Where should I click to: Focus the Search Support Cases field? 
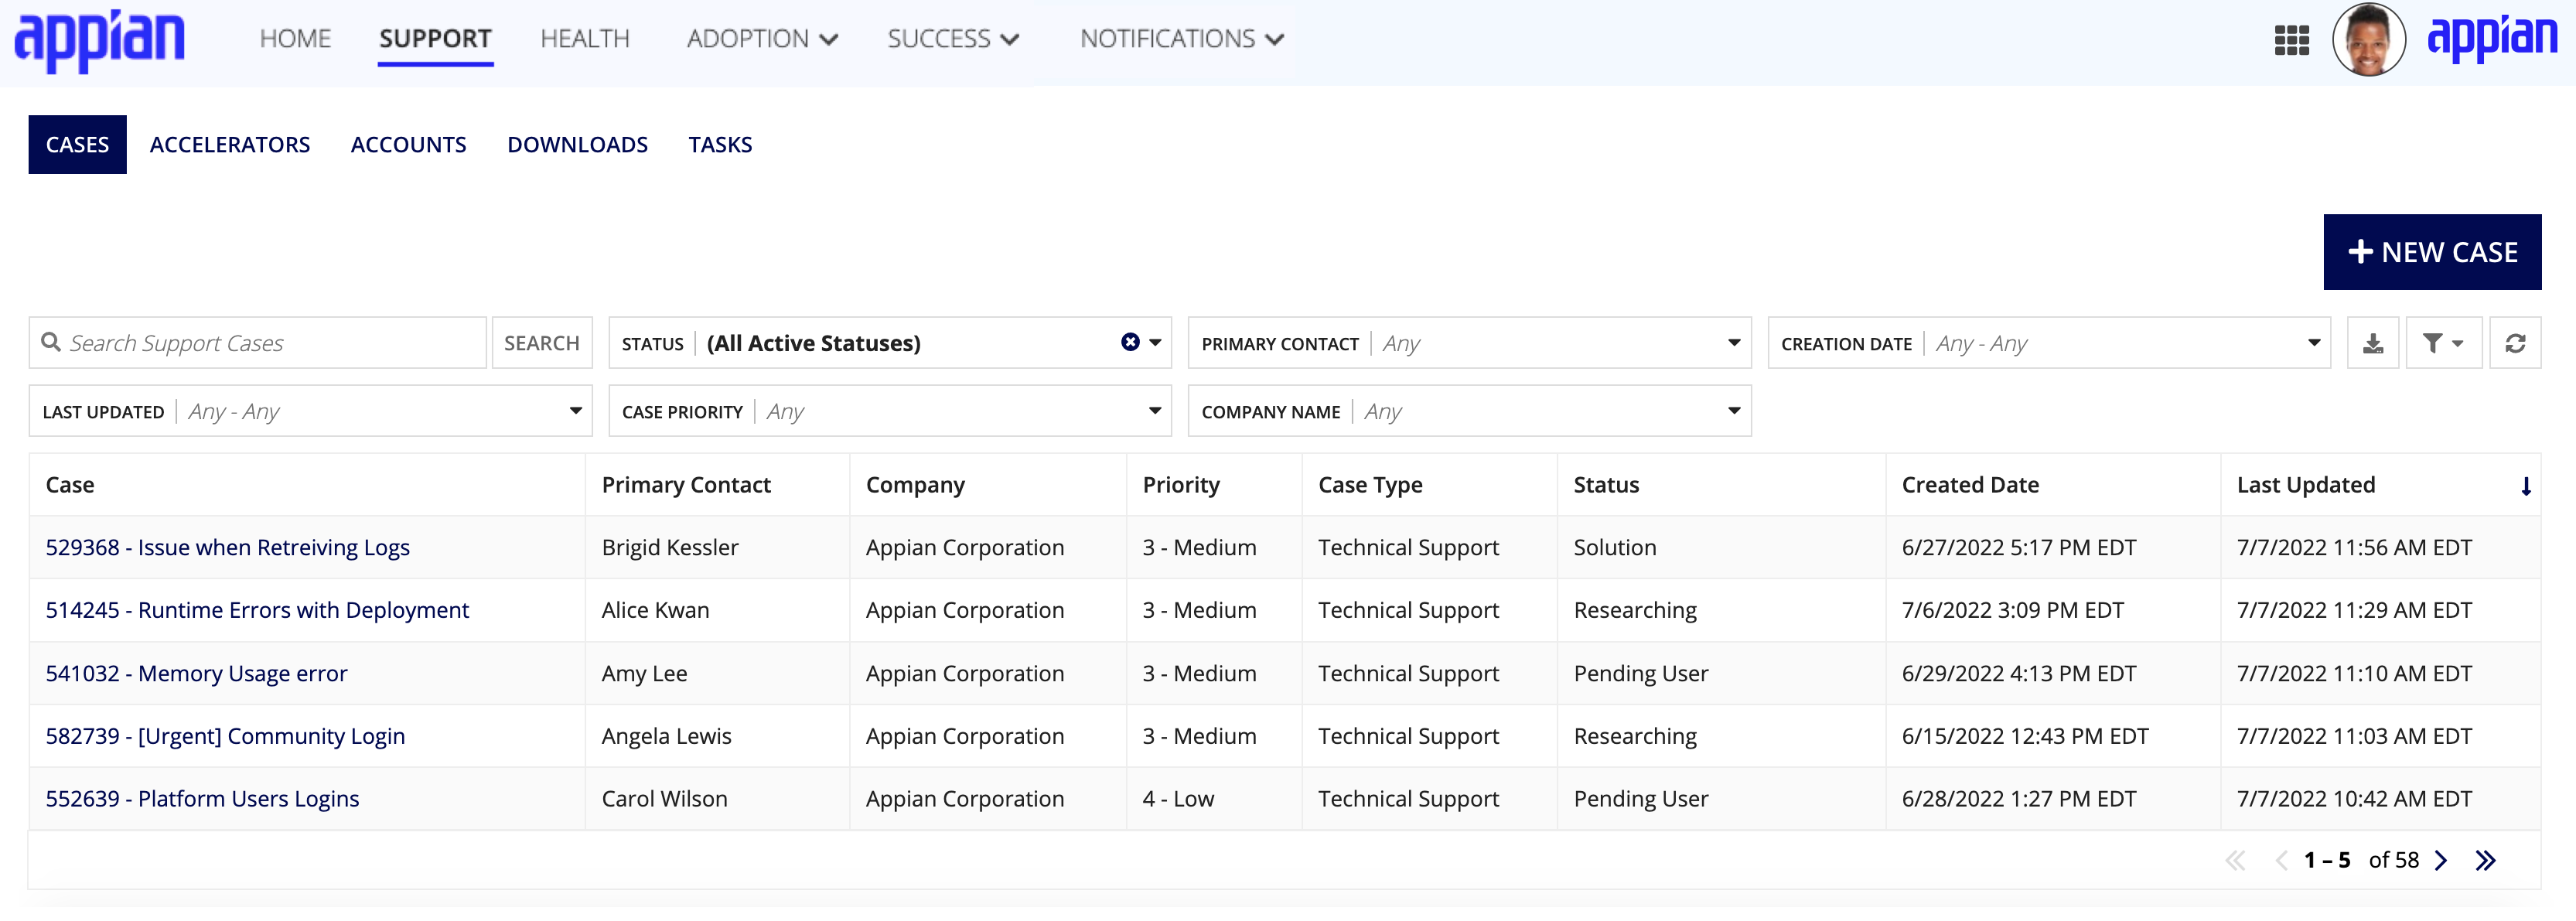tap(258, 343)
